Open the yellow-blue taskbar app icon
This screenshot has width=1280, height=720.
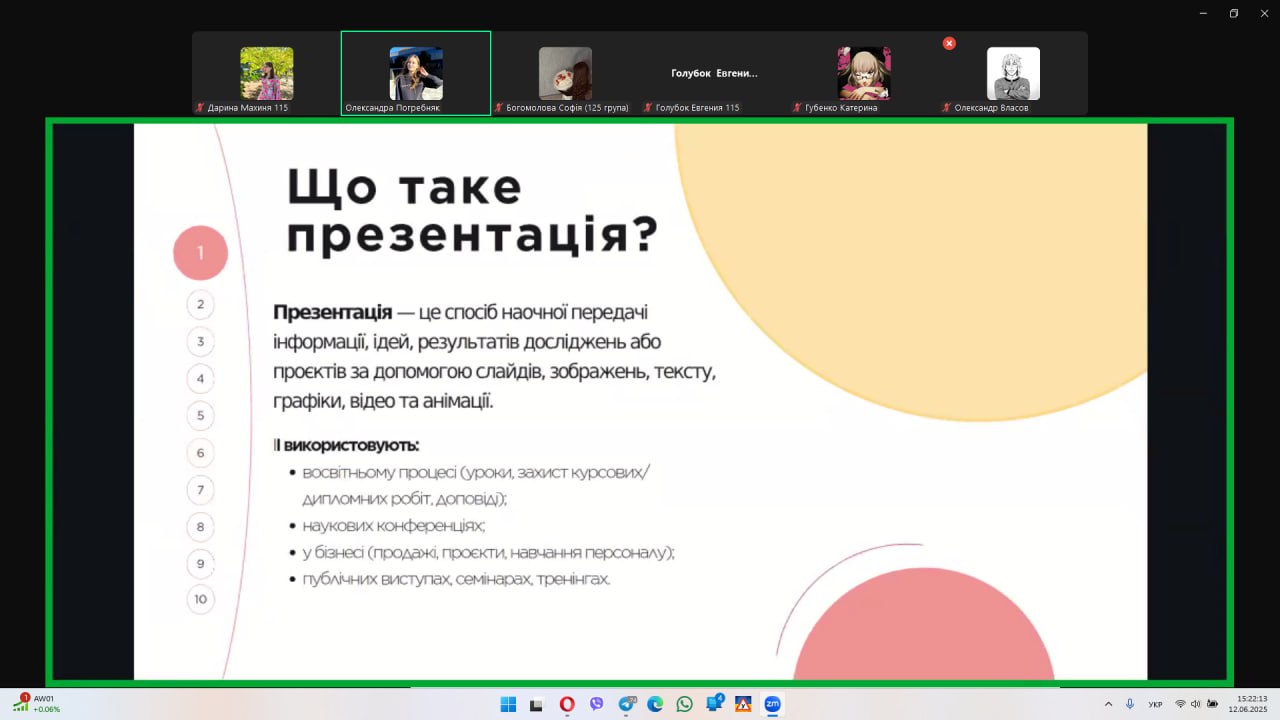pyautogui.click(x=743, y=704)
